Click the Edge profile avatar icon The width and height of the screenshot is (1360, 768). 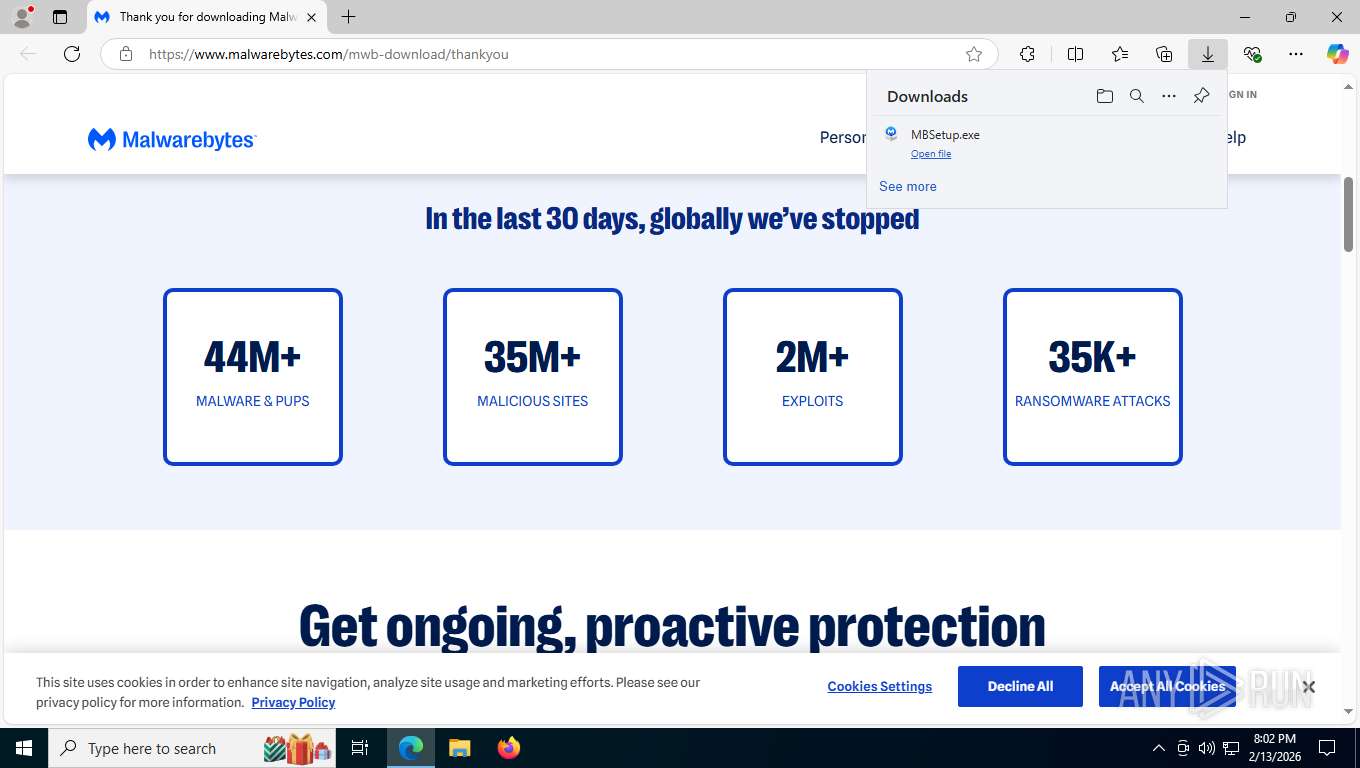[x=22, y=17]
